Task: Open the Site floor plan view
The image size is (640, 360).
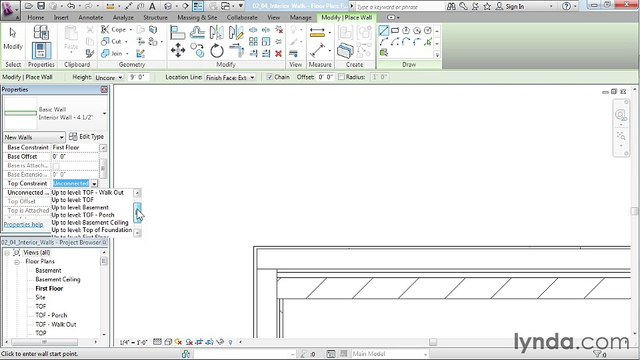Action: [x=40, y=298]
